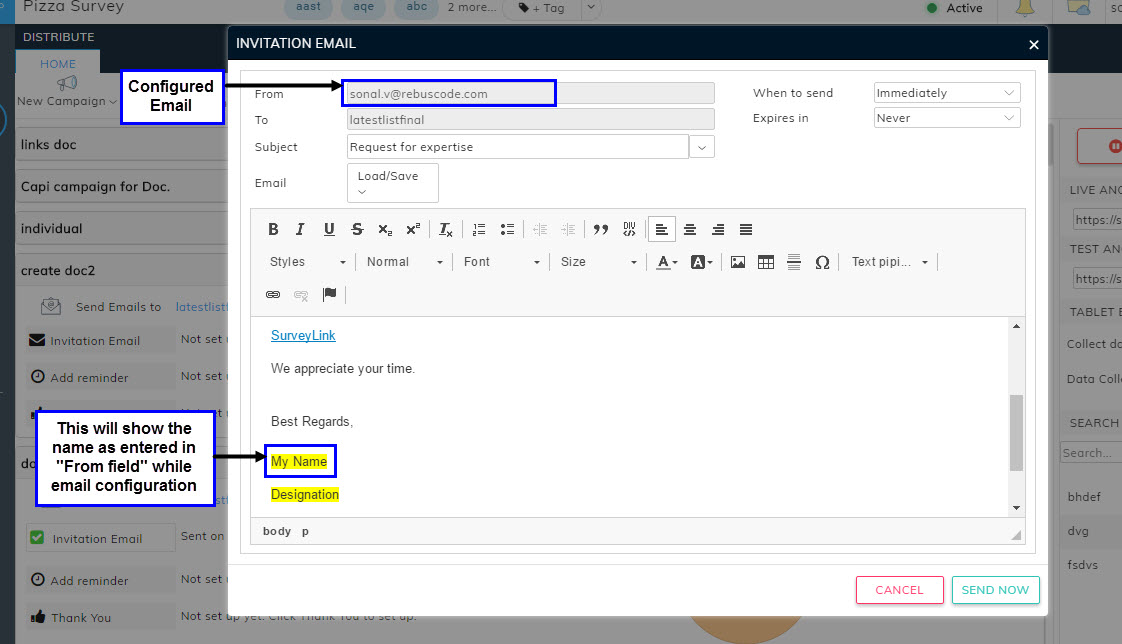
Task: Click the + Tag button
Action: 542,8
